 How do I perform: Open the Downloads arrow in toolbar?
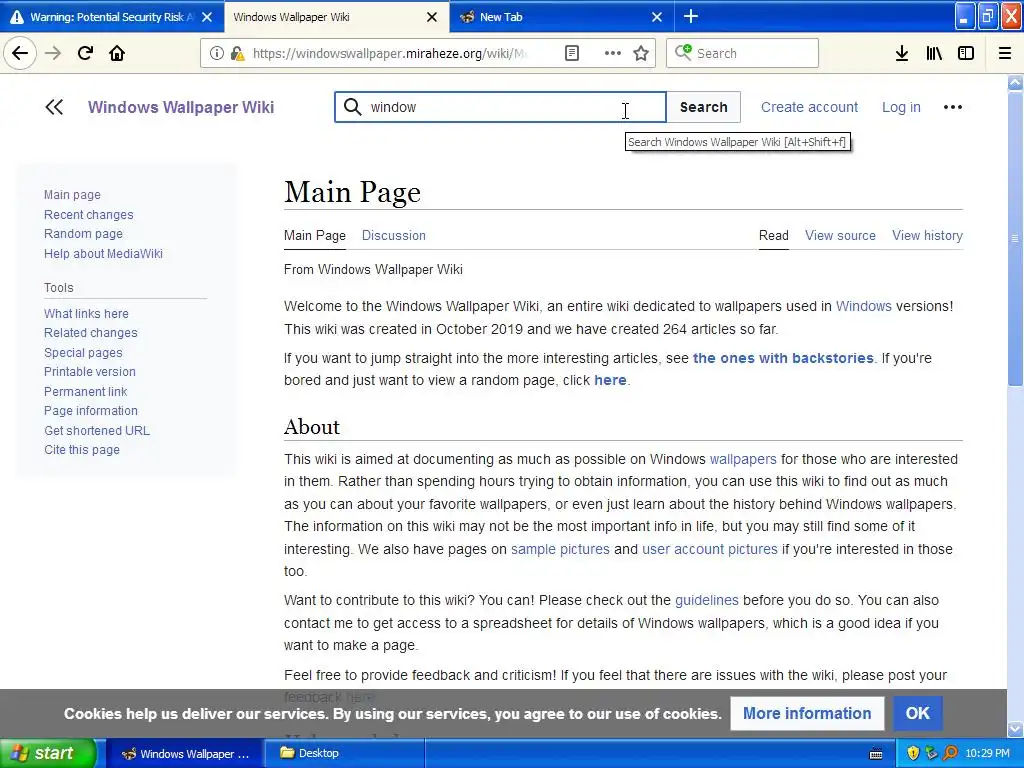tap(901, 53)
